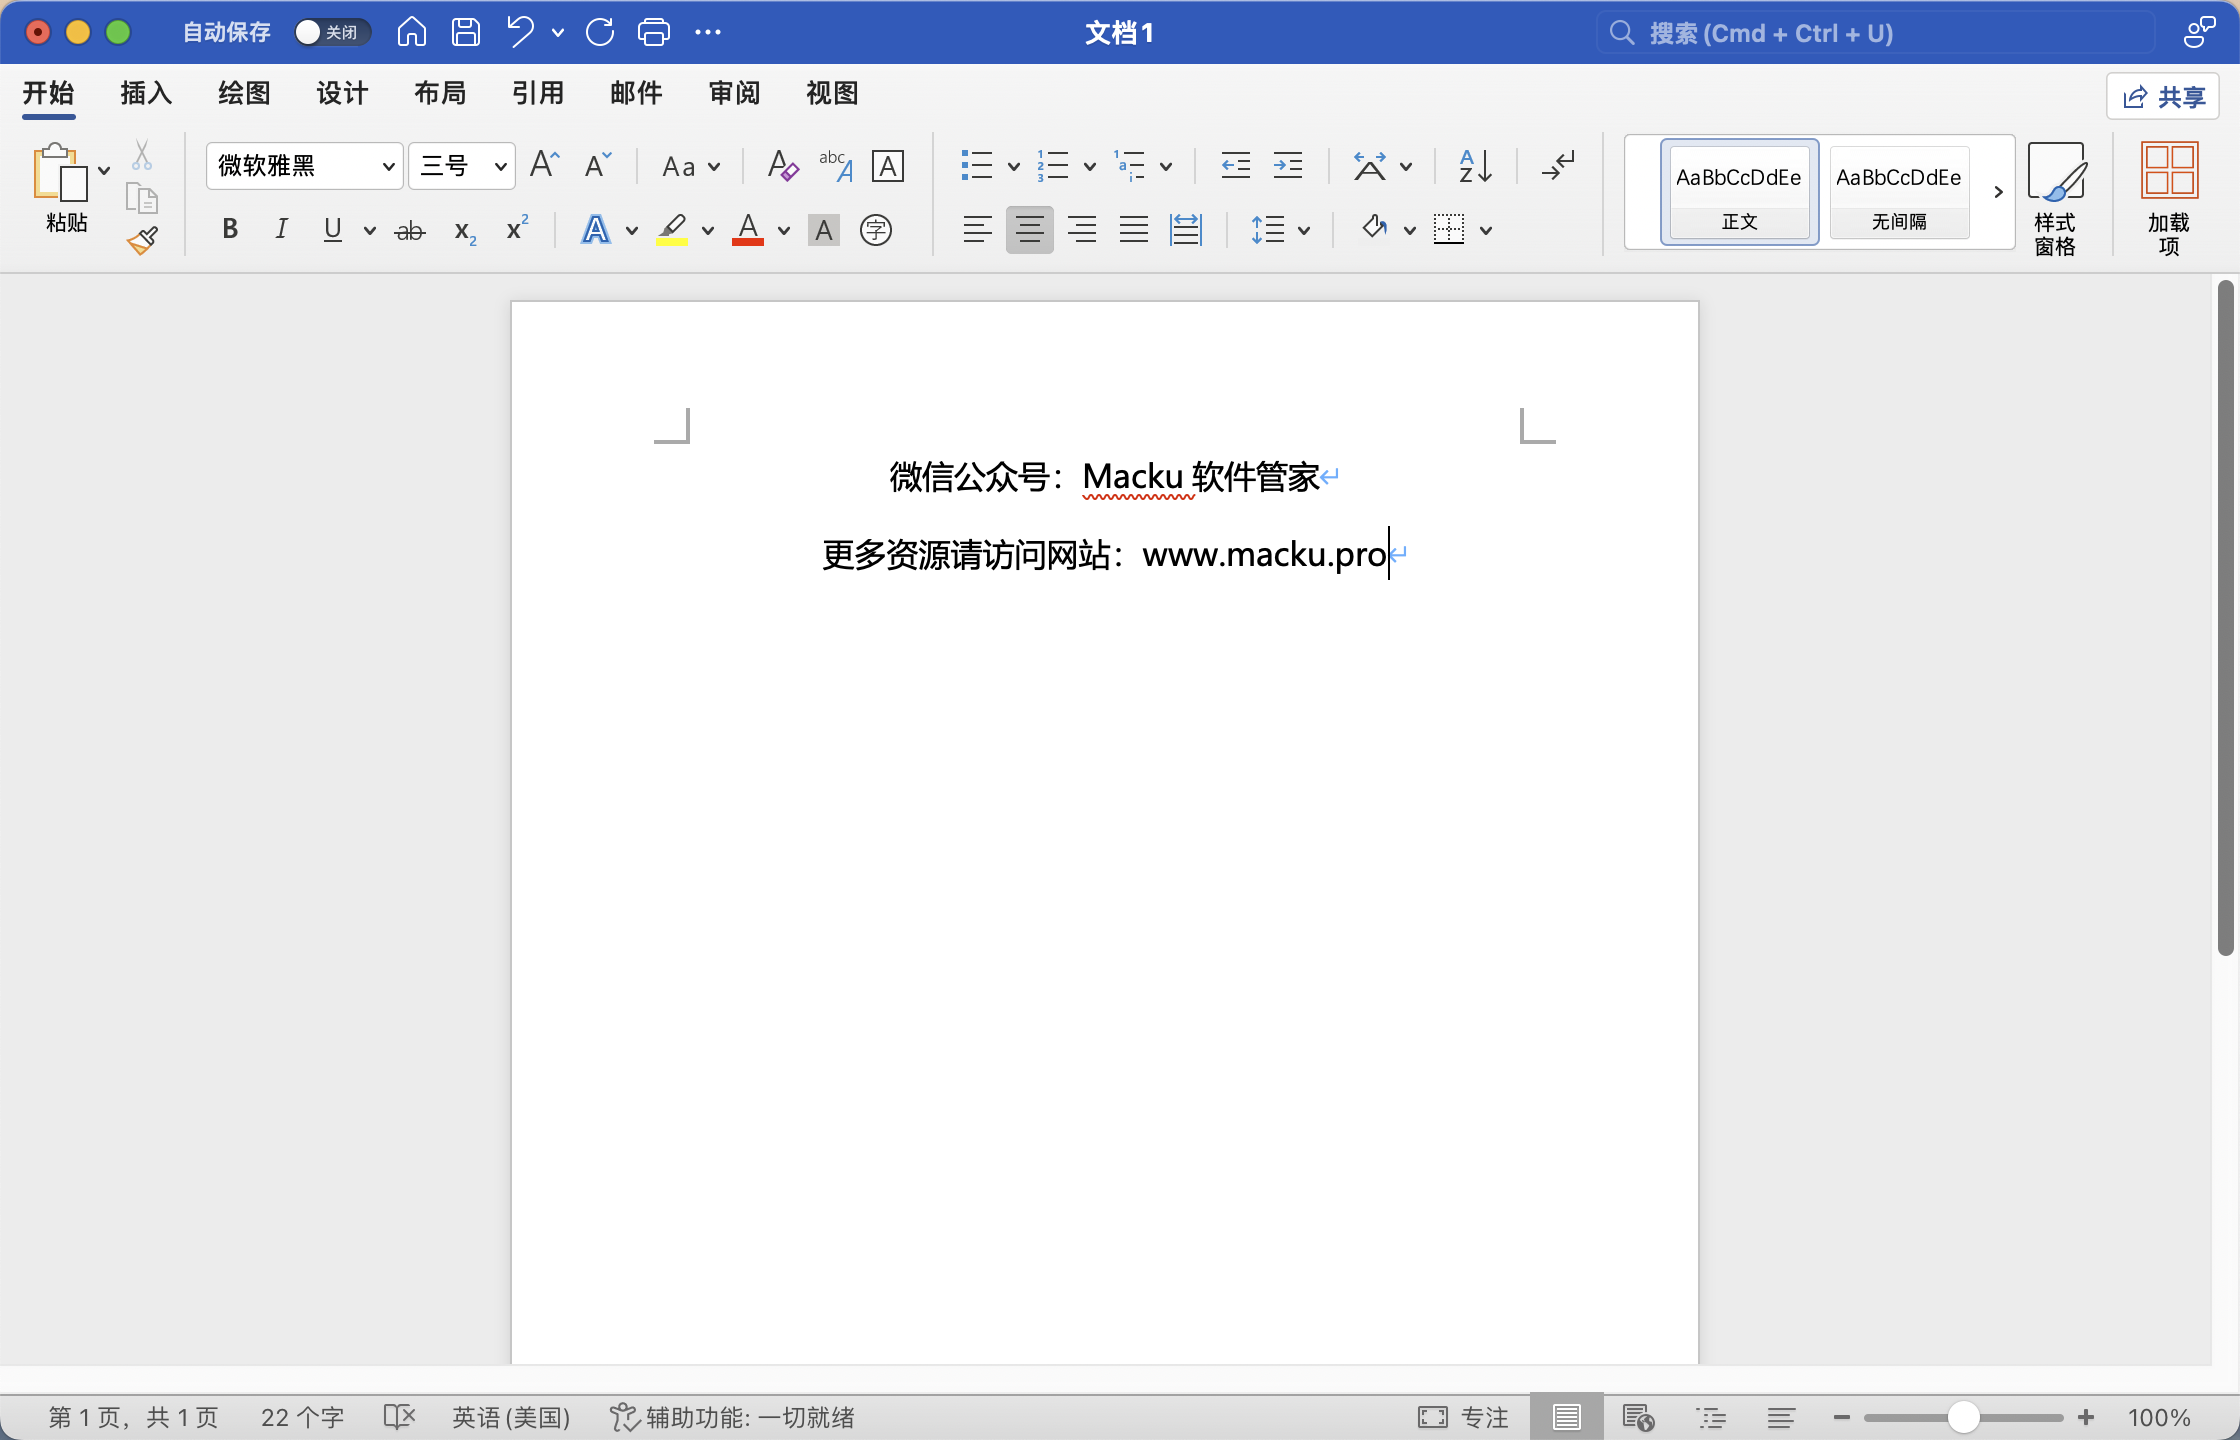Open the References tab
Image resolution: width=2240 pixels, height=1440 pixels.
pyautogui.click(x=538, y=93)
